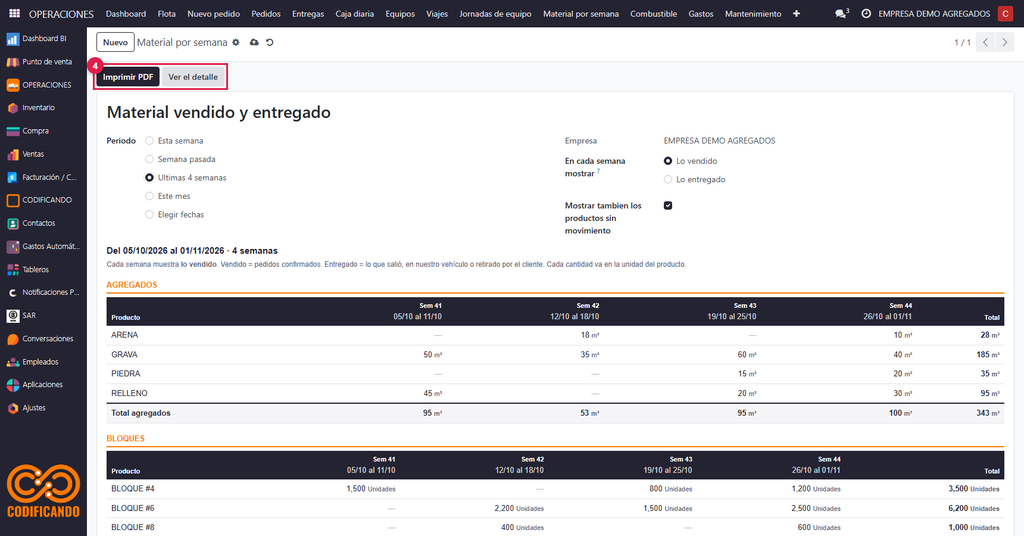
Task: Open the Flota menu
Action: point(167,14)
